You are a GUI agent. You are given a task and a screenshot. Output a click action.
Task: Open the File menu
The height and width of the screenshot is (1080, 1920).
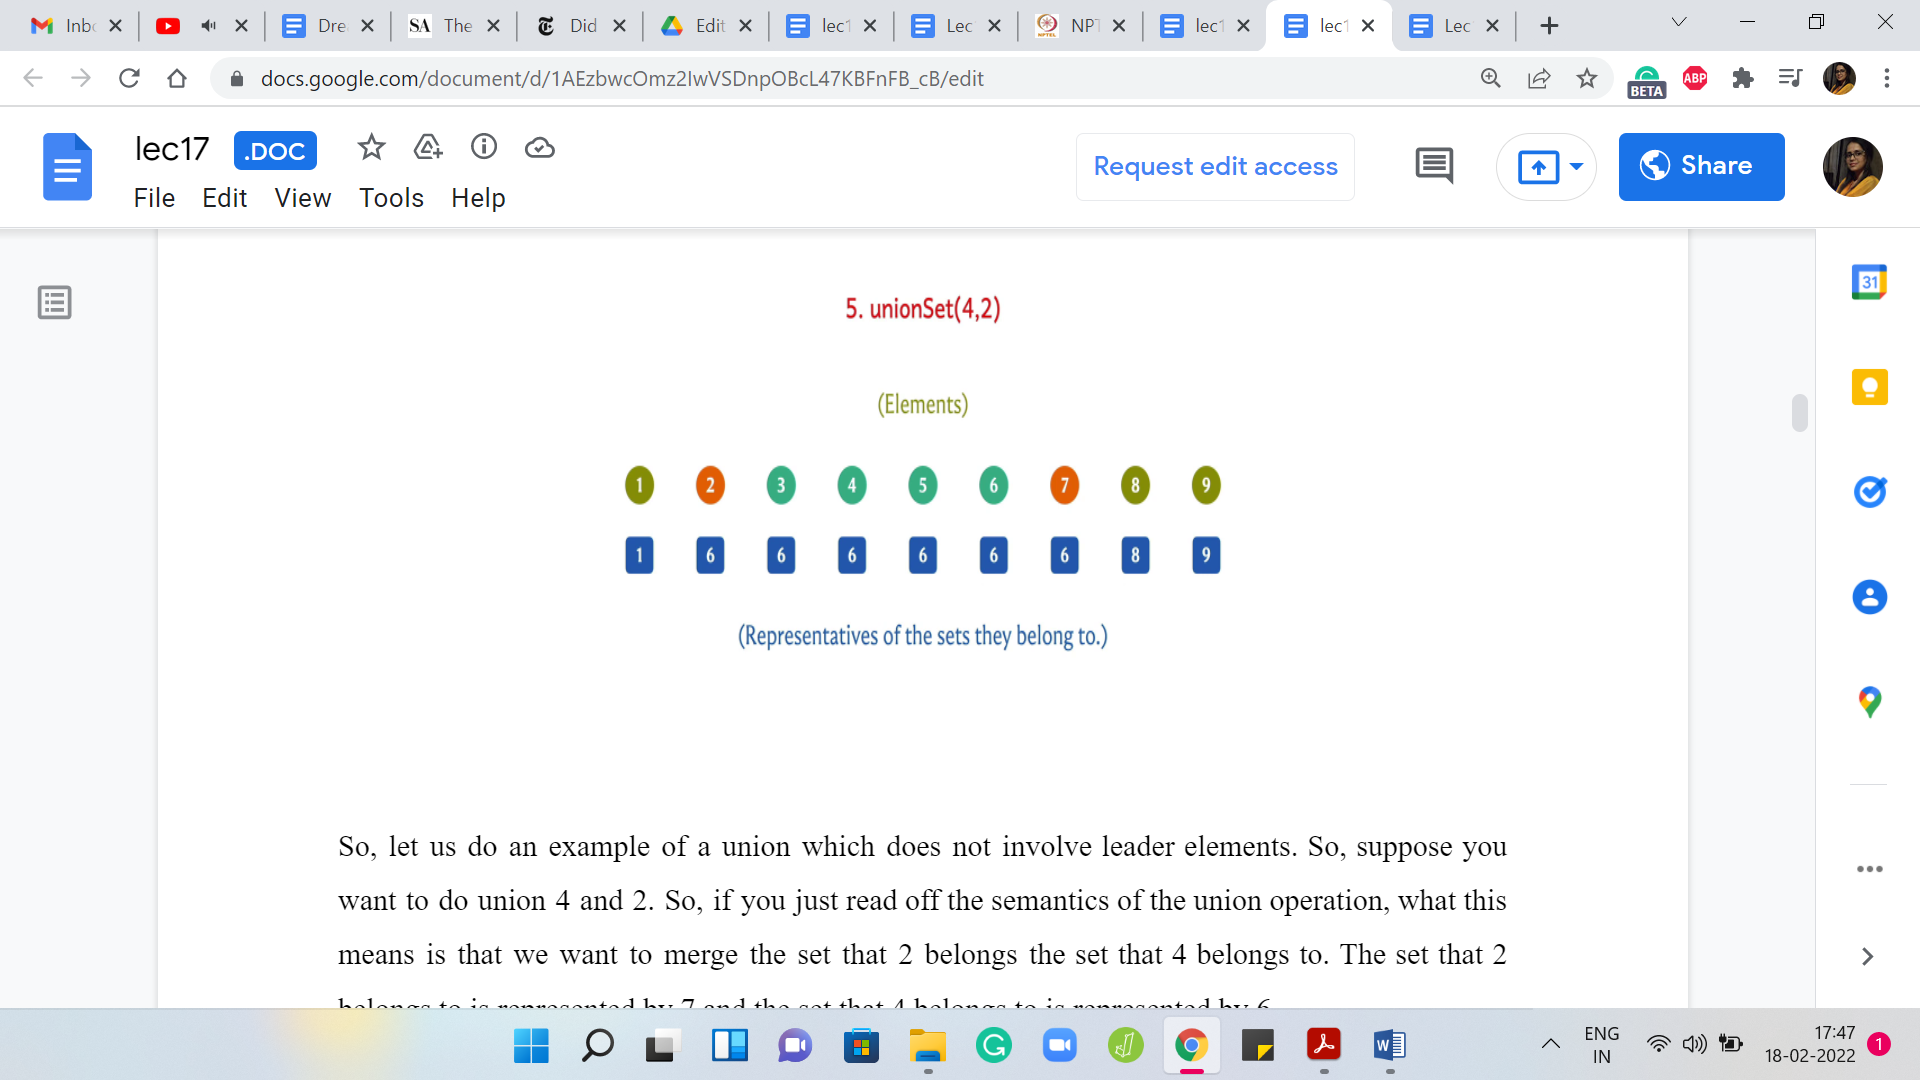154,198
